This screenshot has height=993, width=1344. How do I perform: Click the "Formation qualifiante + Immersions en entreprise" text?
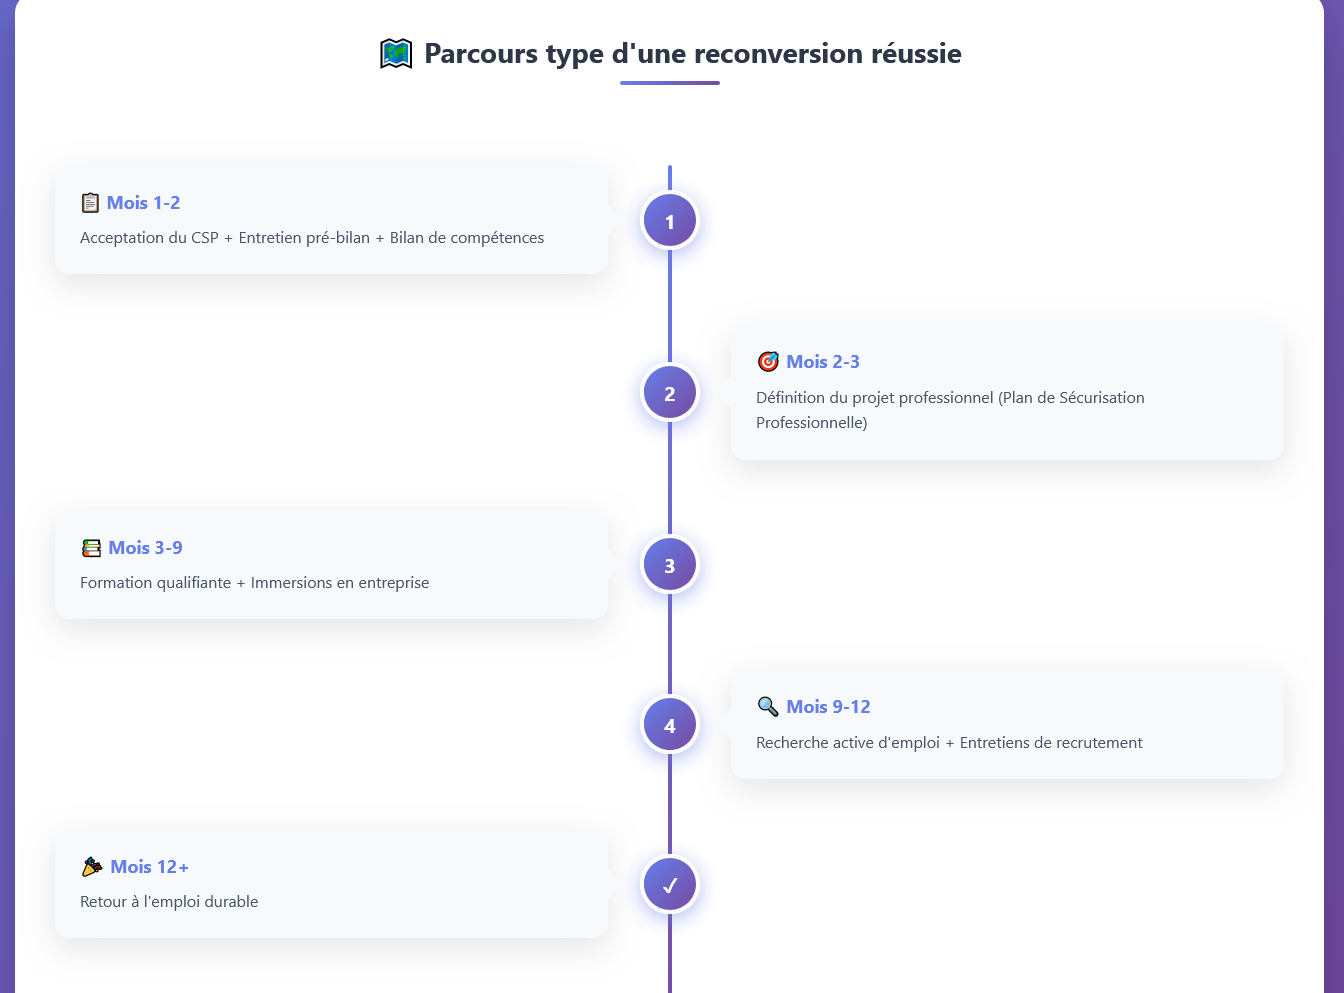coord(255,583)
